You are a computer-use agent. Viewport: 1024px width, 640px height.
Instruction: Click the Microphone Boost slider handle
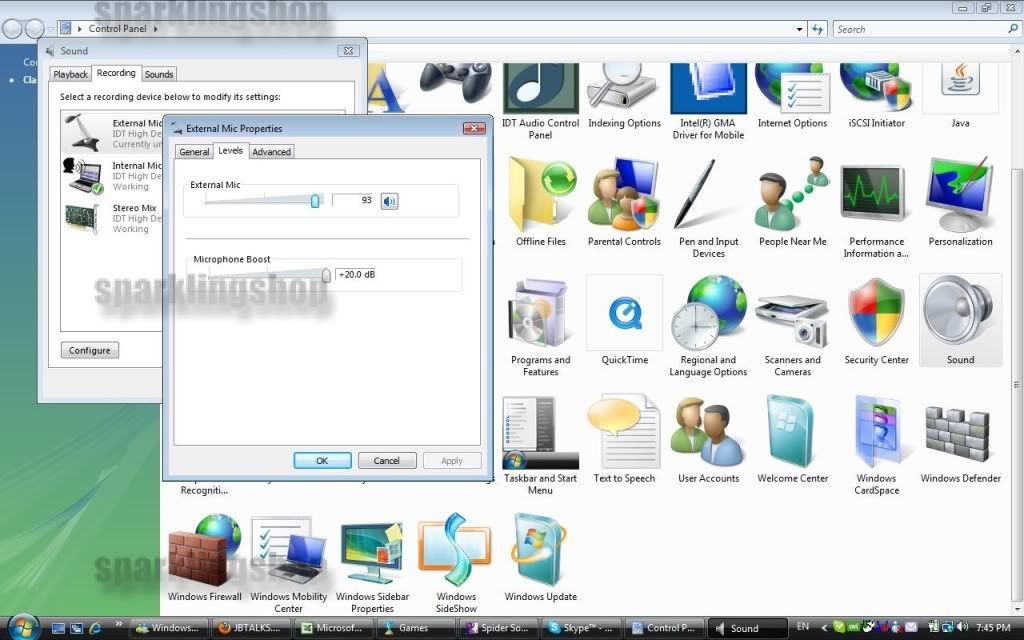[x=326, y=275]
